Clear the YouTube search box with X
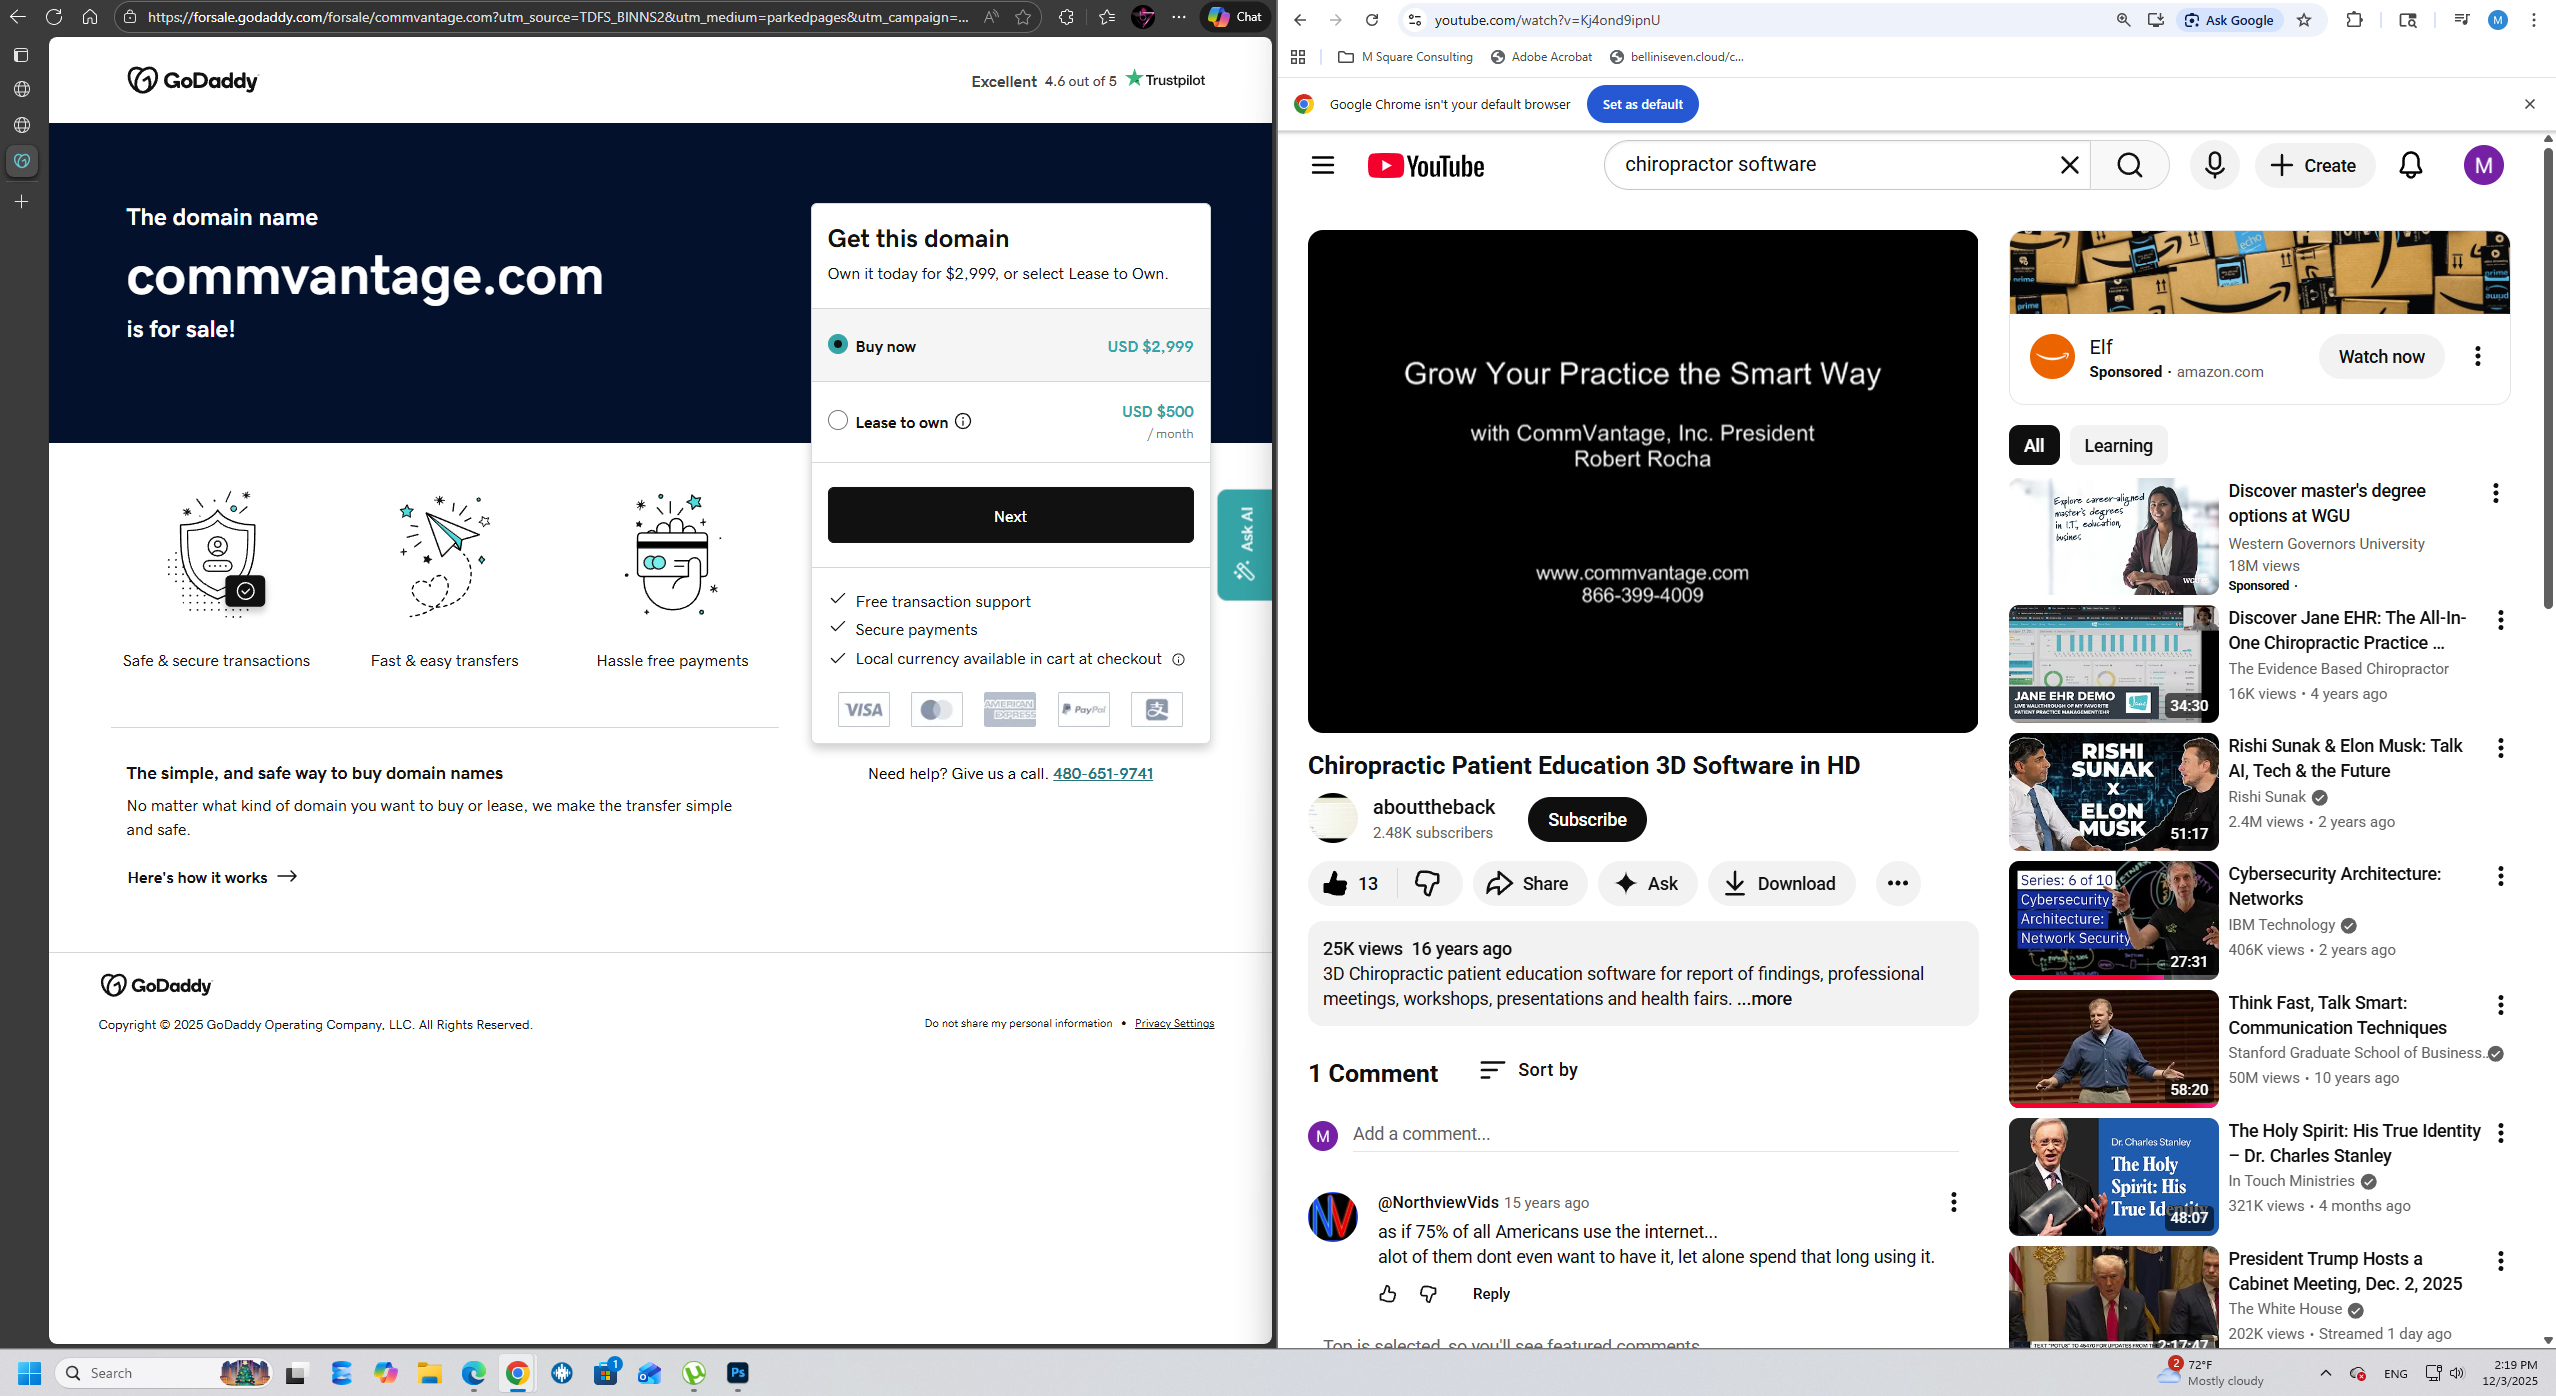 click(x=2069, y=165)
